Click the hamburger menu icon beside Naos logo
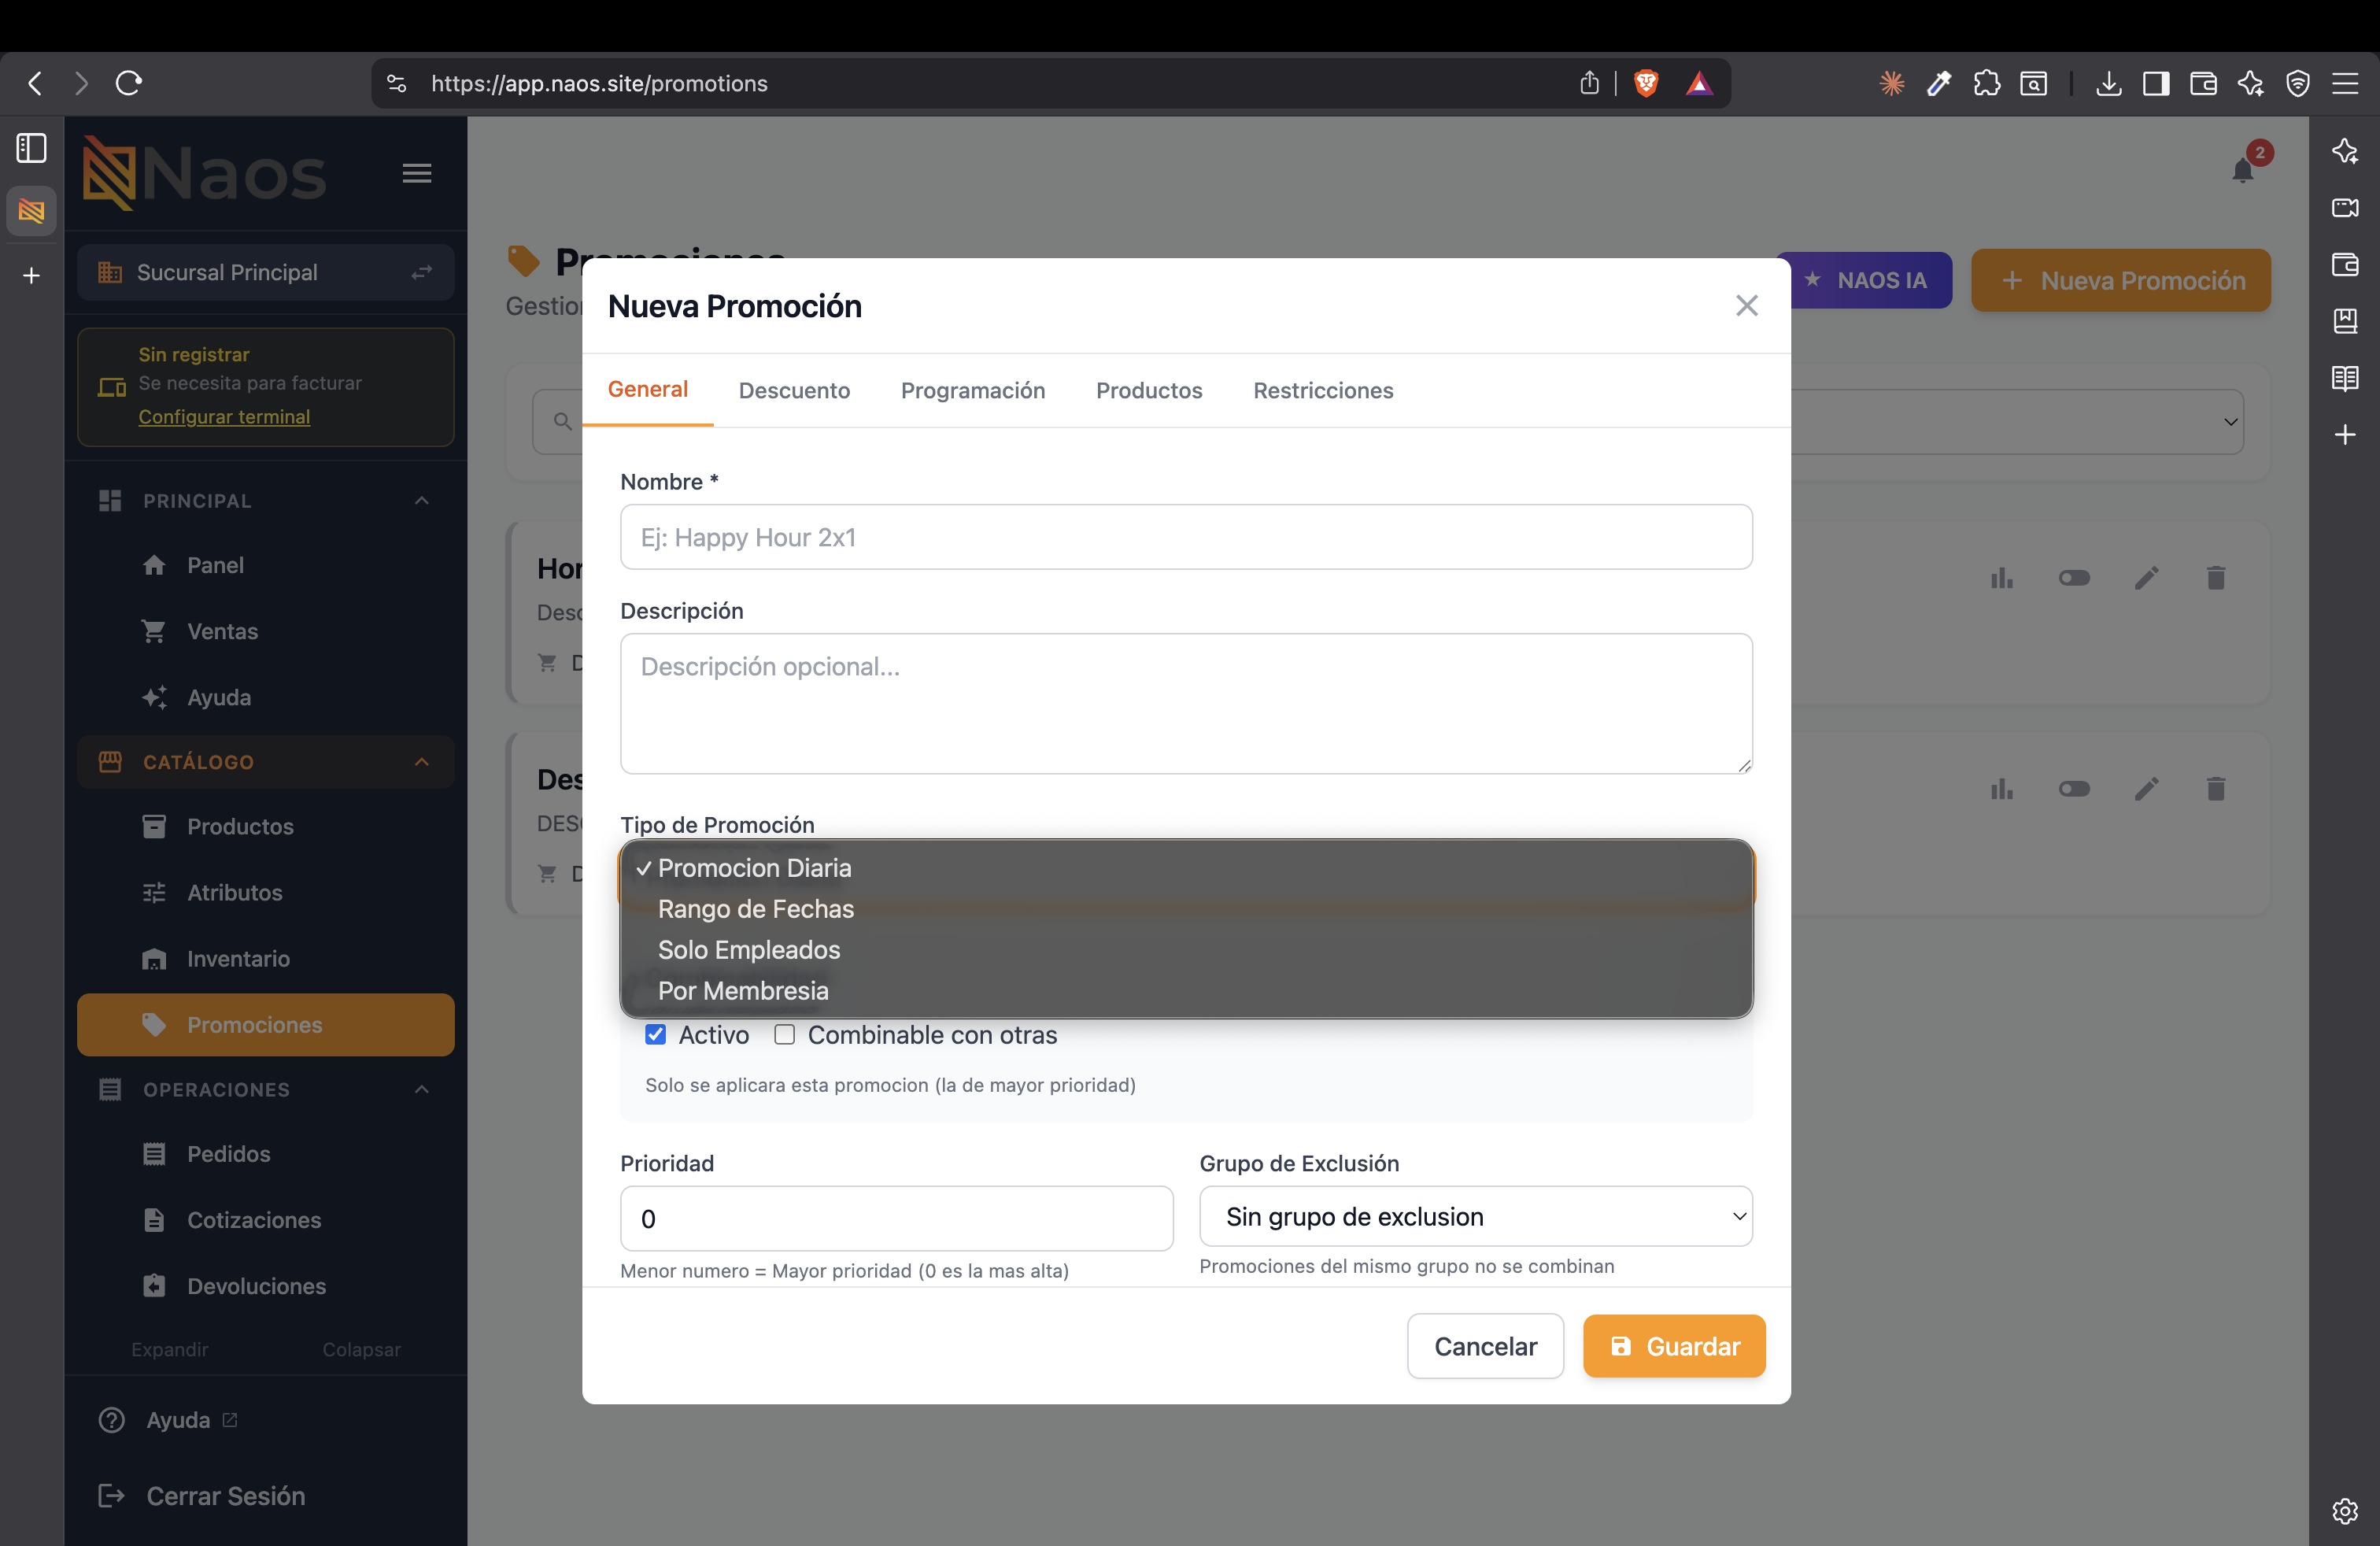The height and width of the screenshot is (1546, 2380). (x=417, y=173)
